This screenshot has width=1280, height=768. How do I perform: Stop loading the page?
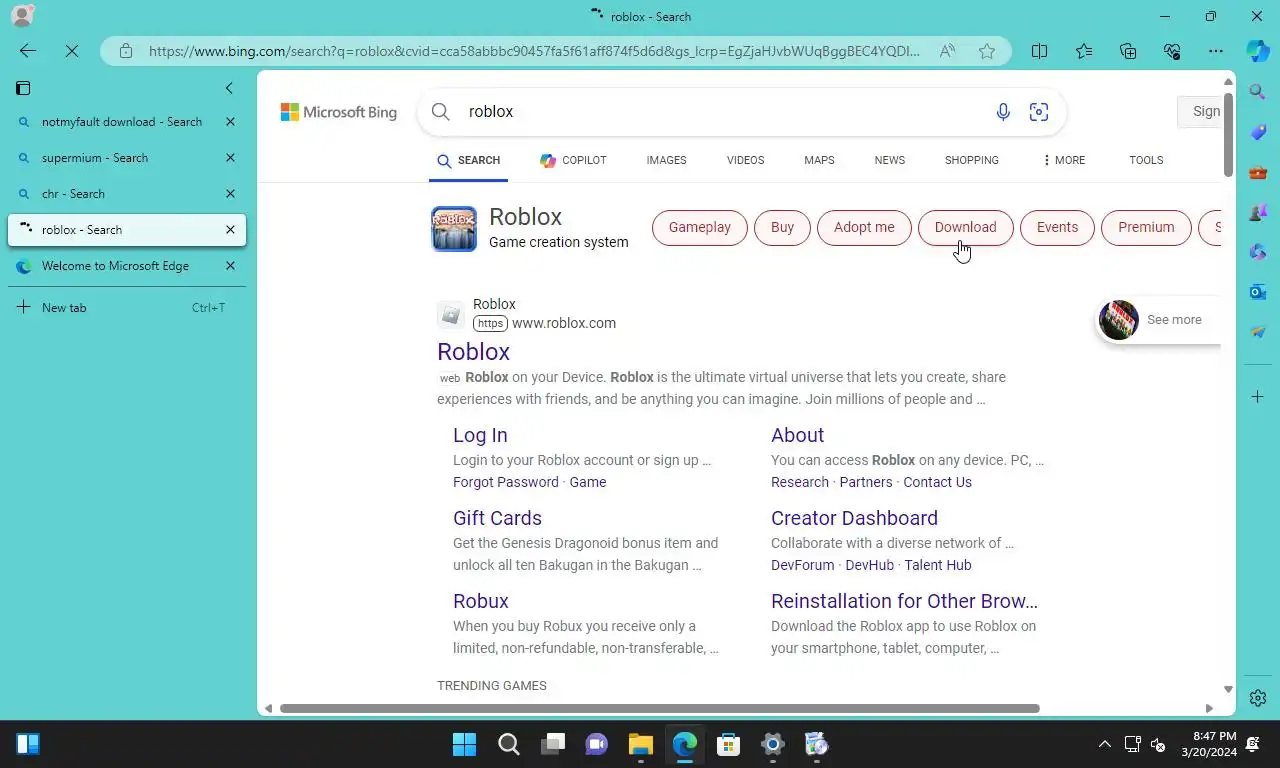pyautogui.click(x=72, y=51)
